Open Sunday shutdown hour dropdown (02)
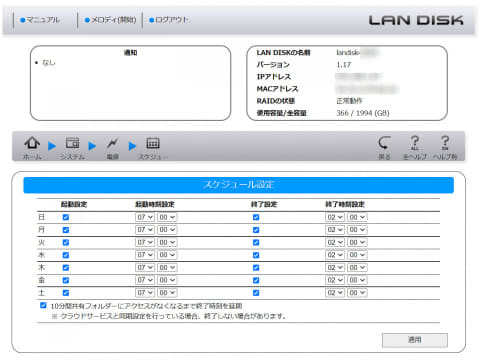Viewport: 480px width, 360px height. coord(335,217)
